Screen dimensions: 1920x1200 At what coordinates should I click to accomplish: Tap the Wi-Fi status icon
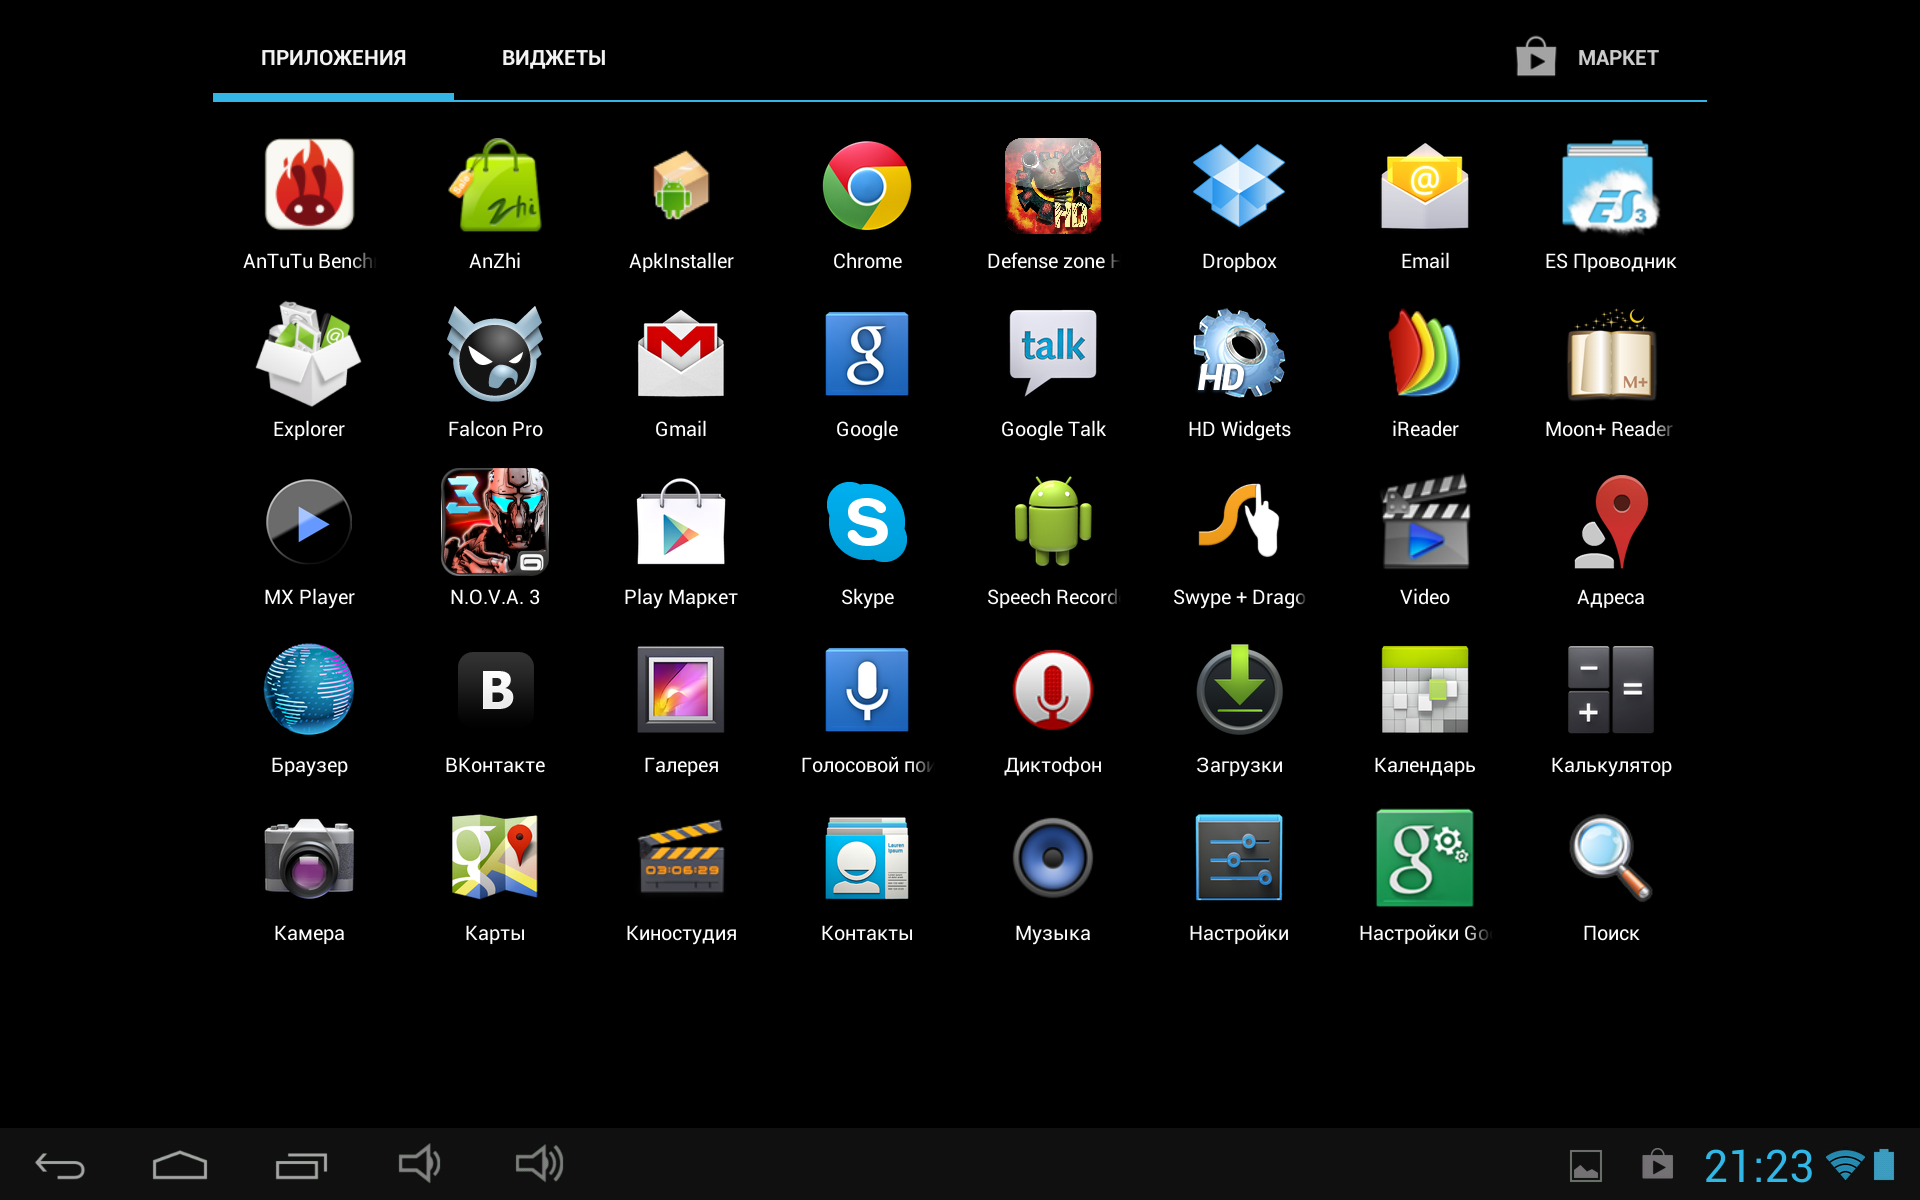pos(1845,1165)
